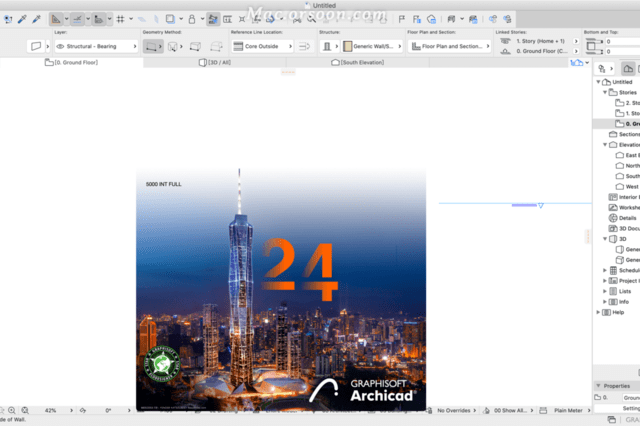Open dropdown beside the Trace icon
Screen dimensions: 640x426
click(x=181, y=19)
